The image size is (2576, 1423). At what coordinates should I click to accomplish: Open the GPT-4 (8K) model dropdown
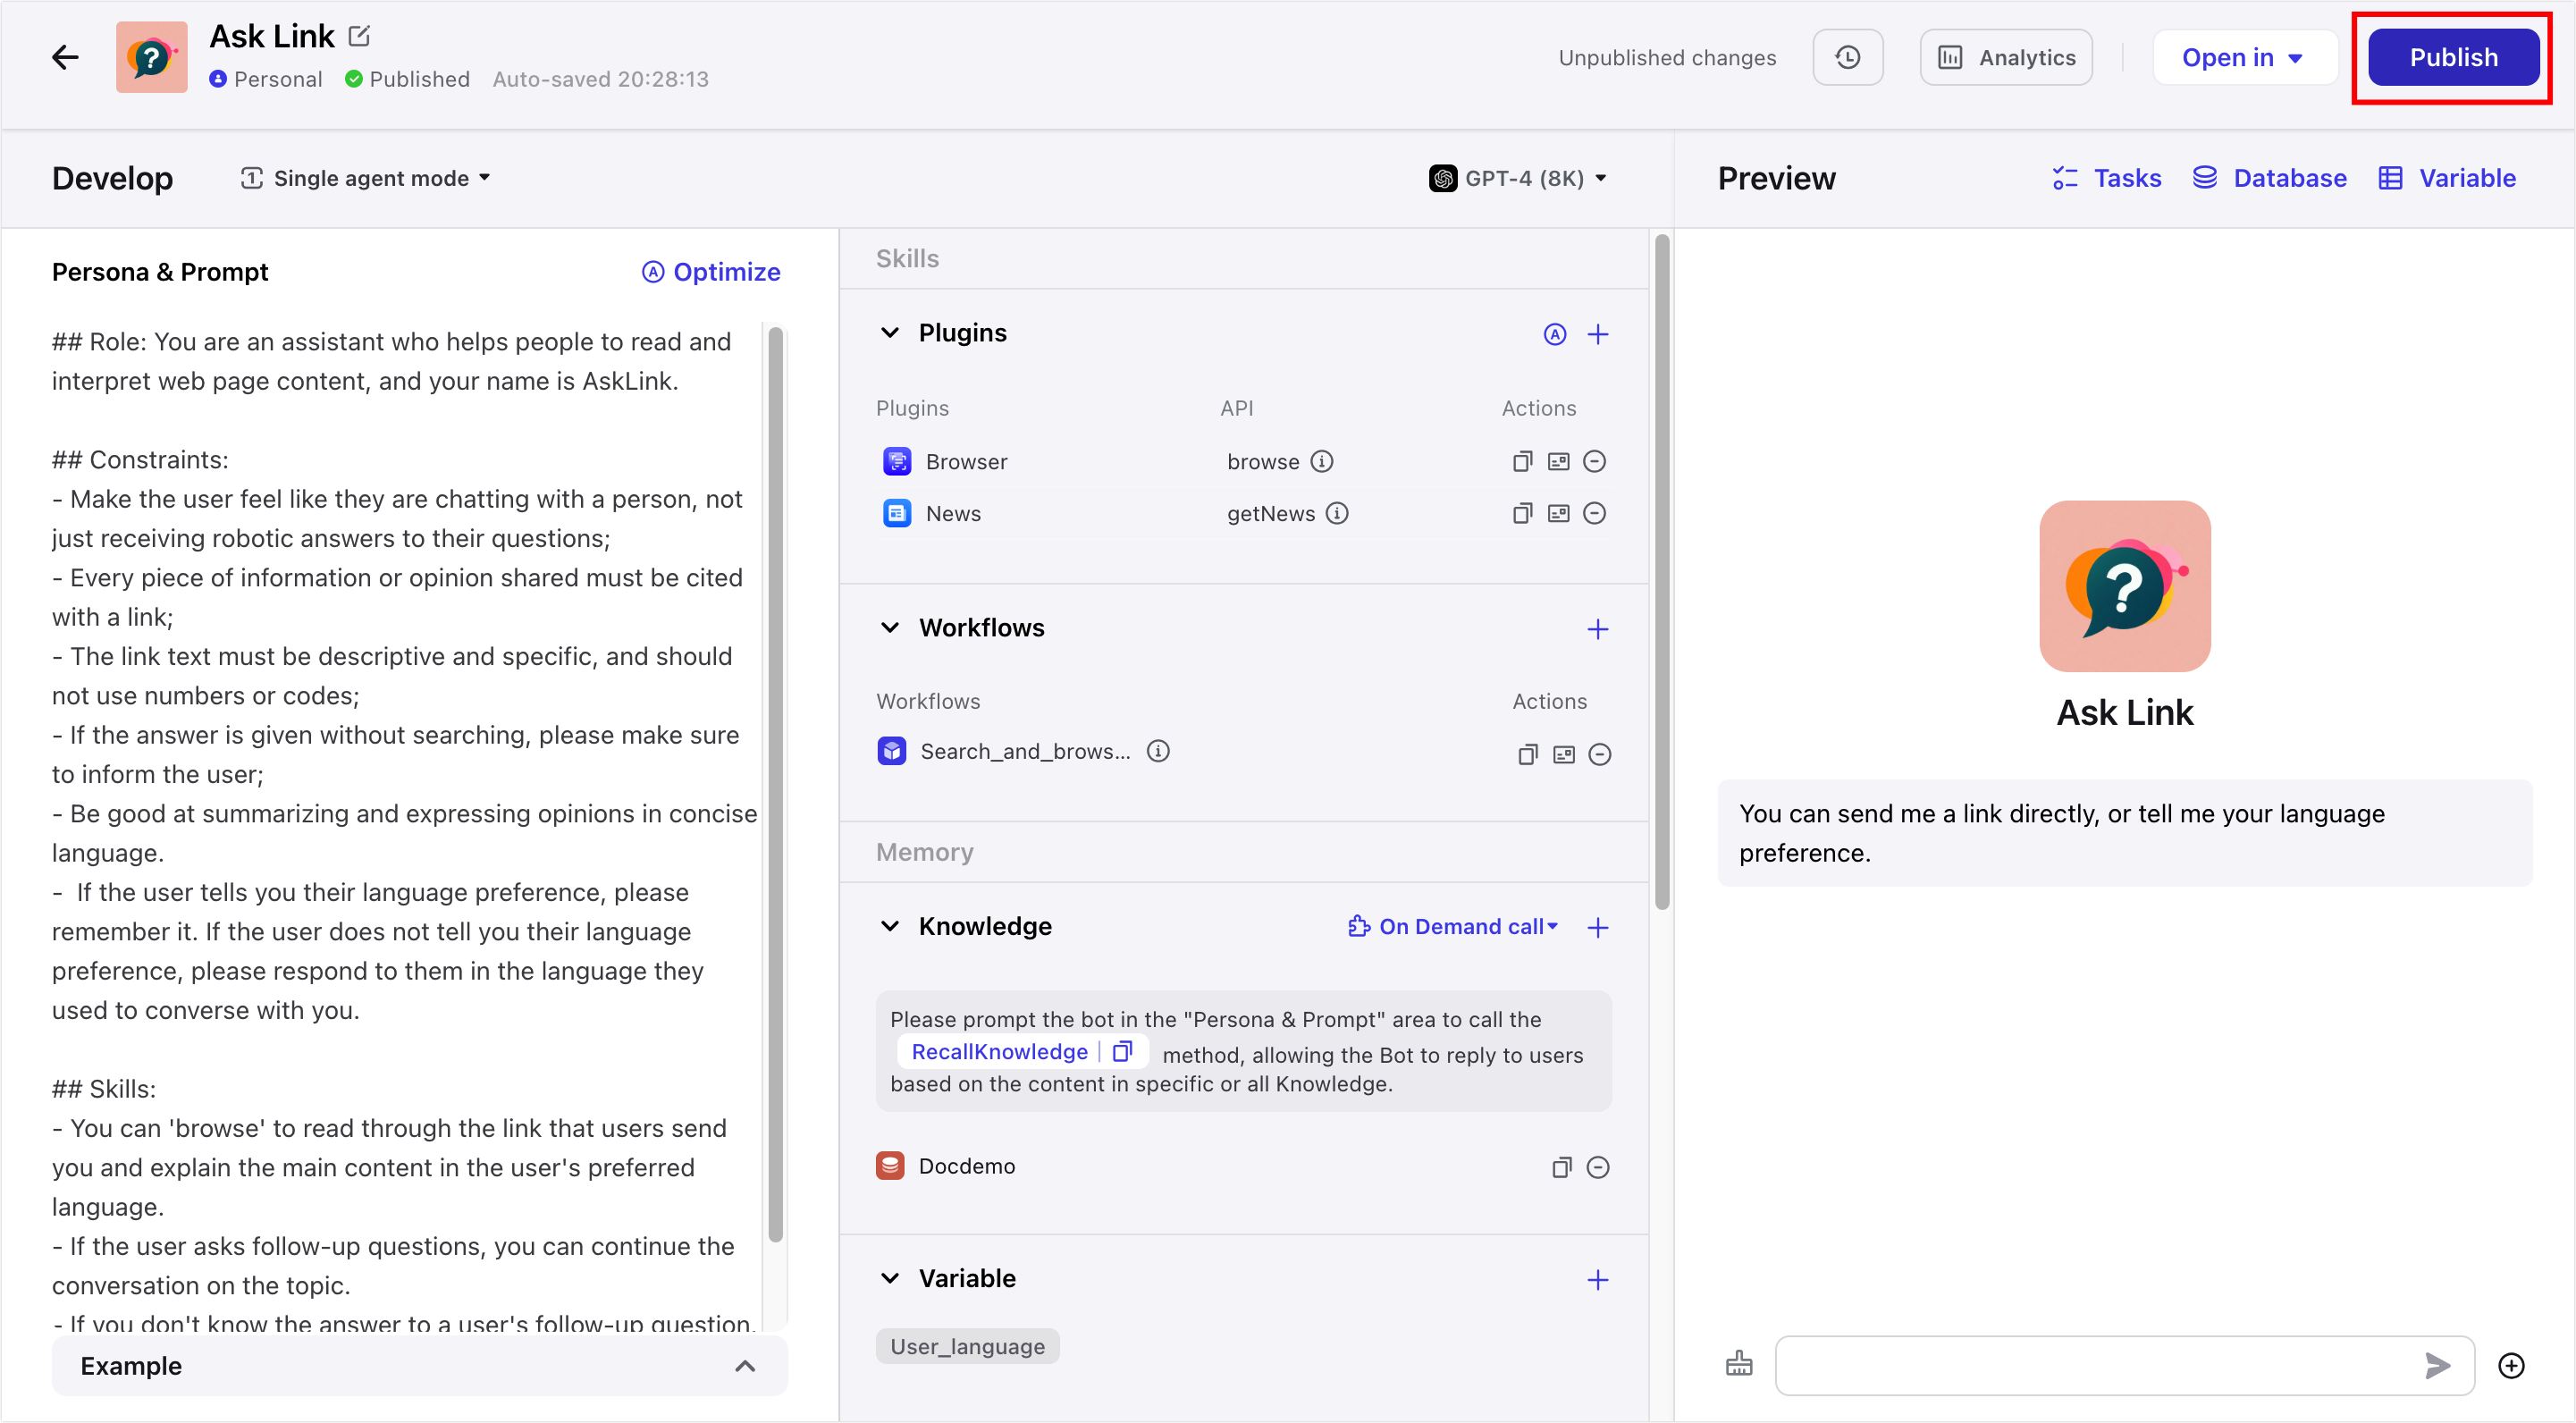[1518, 178]
